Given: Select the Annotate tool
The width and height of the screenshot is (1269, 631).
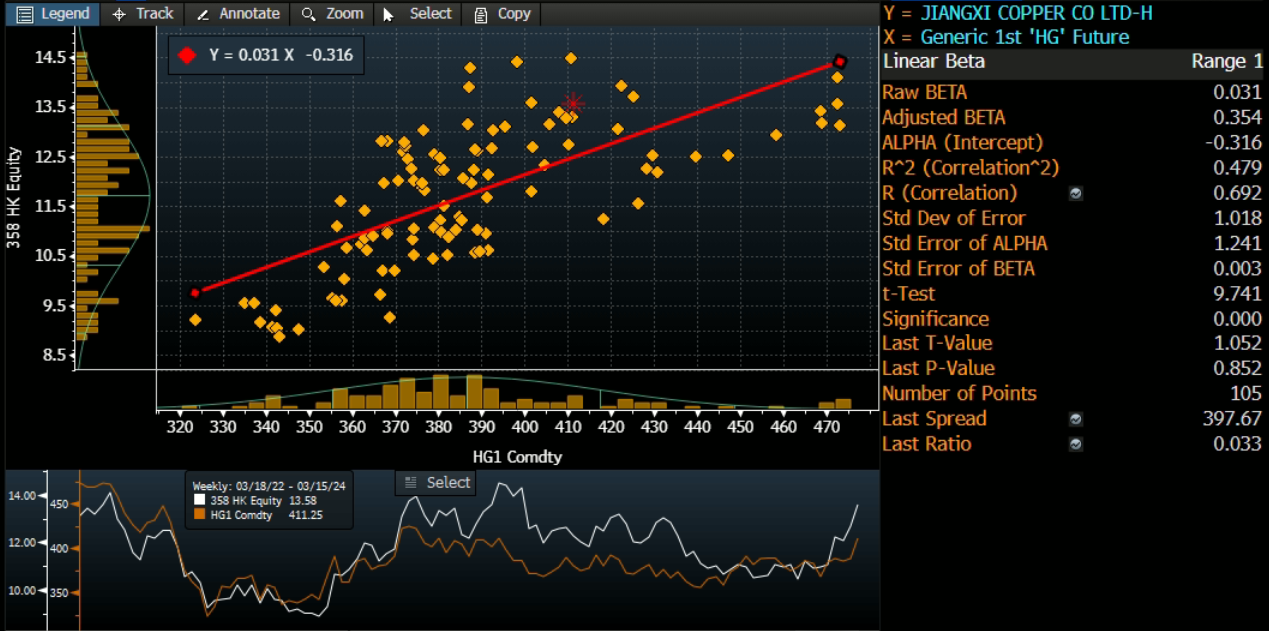Looking at the screenshot, I should (238, 14).
